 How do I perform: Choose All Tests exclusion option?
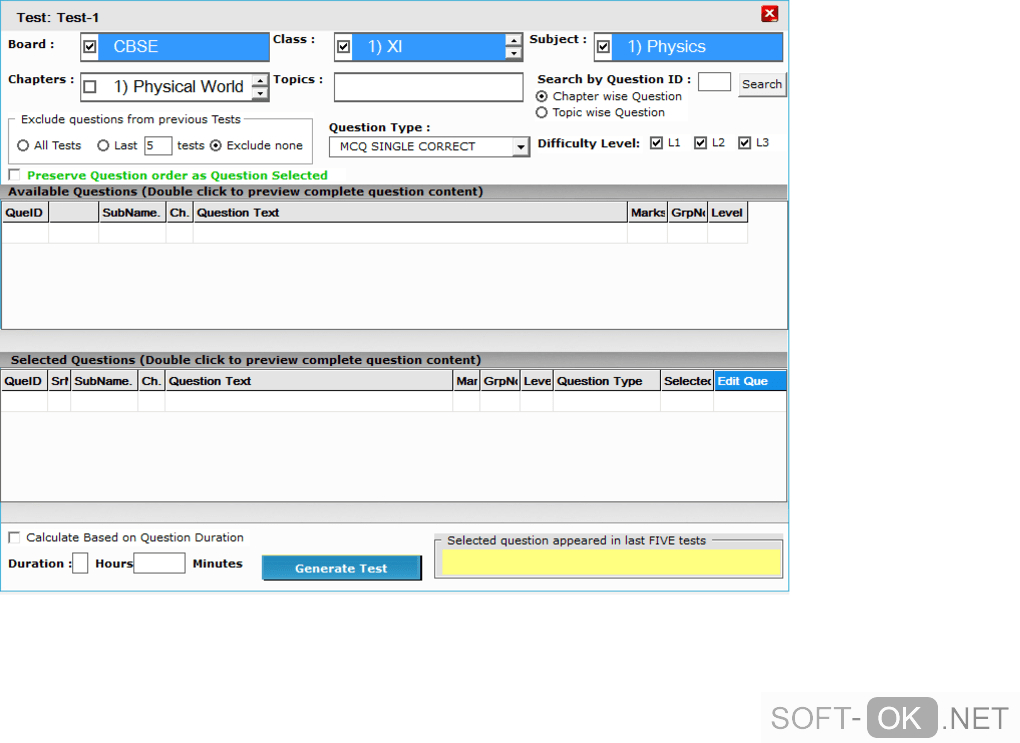(23, 146)
